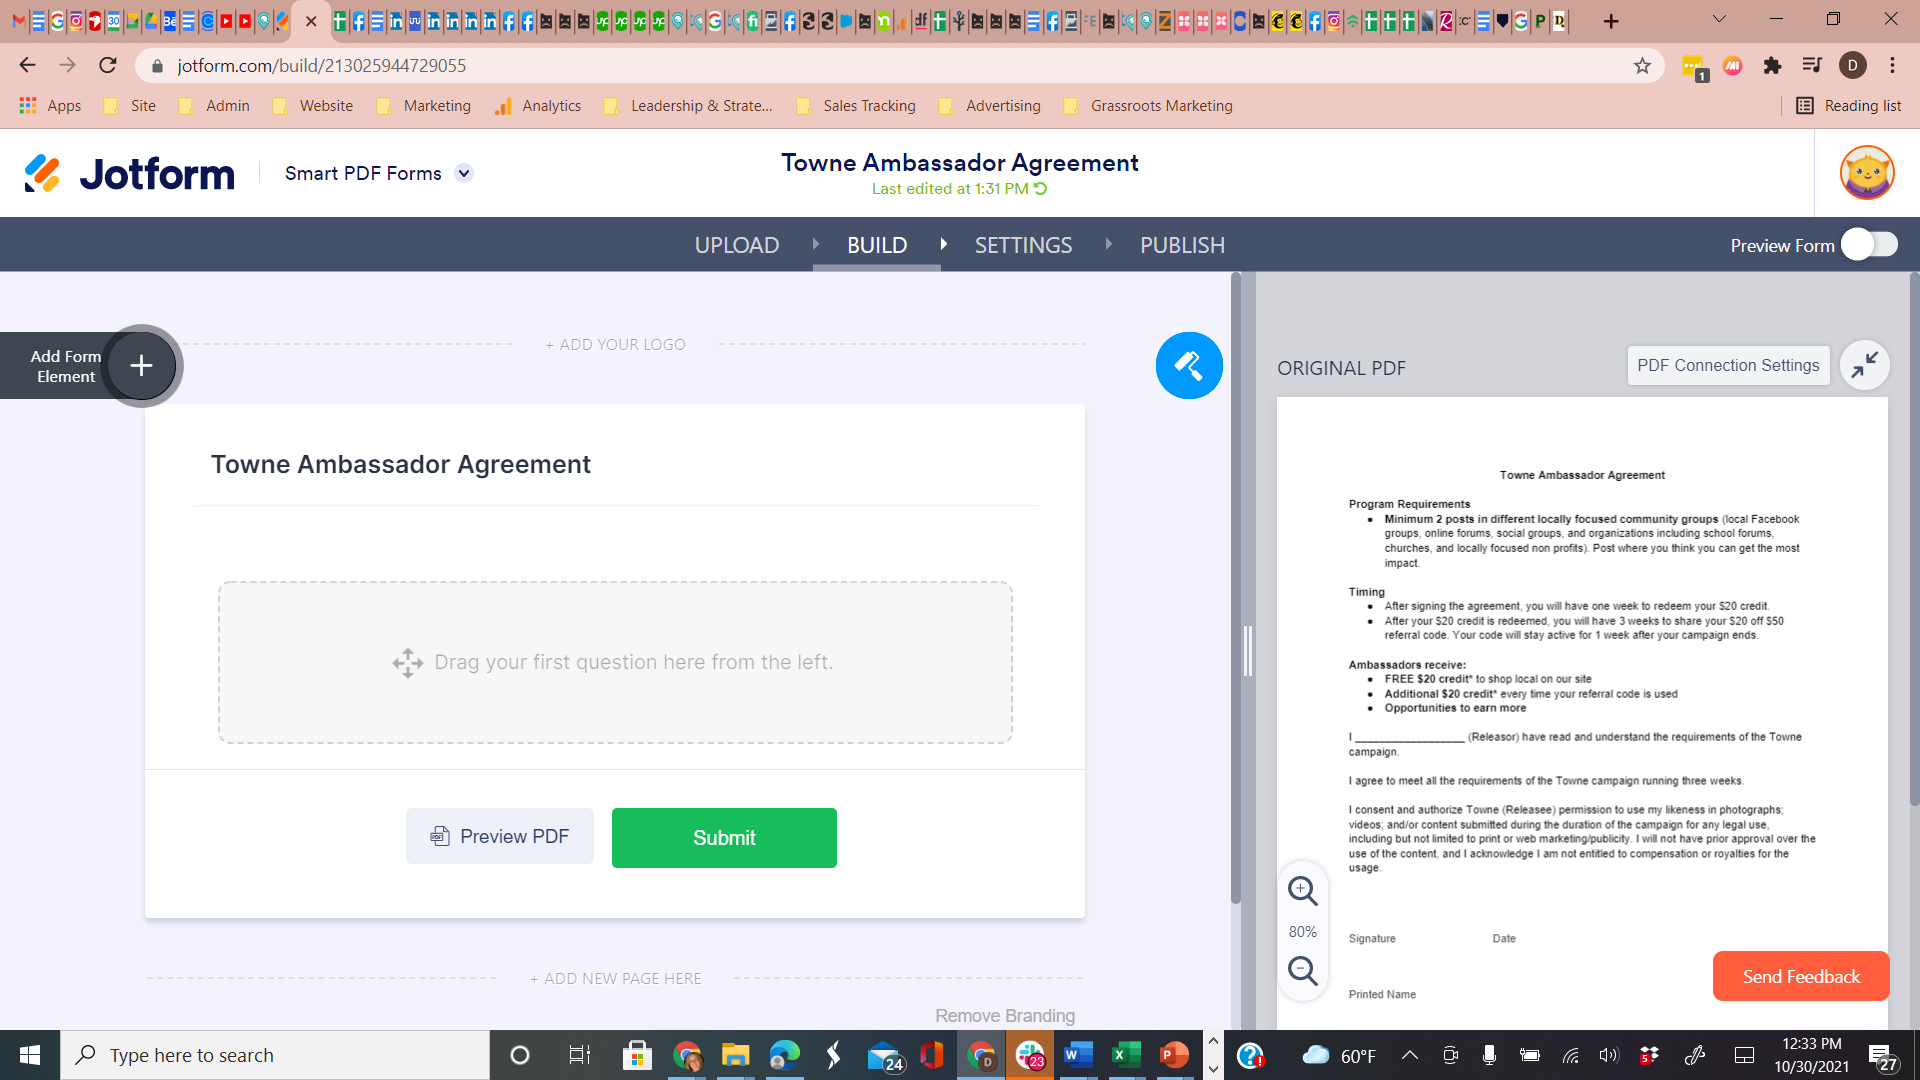
Task: Click the Jotform logo
Action: [127, 172]
